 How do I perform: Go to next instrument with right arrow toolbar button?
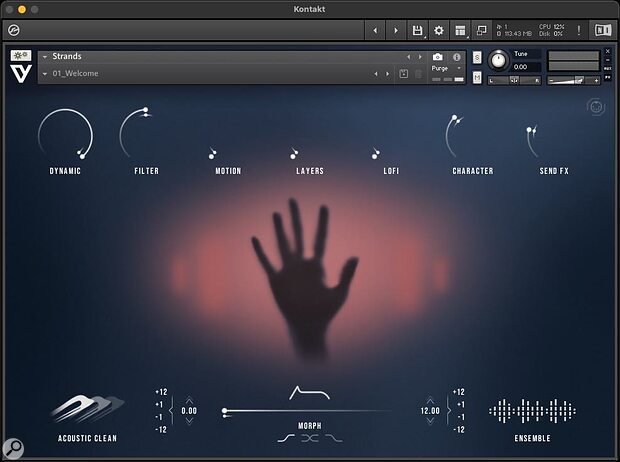396,30
